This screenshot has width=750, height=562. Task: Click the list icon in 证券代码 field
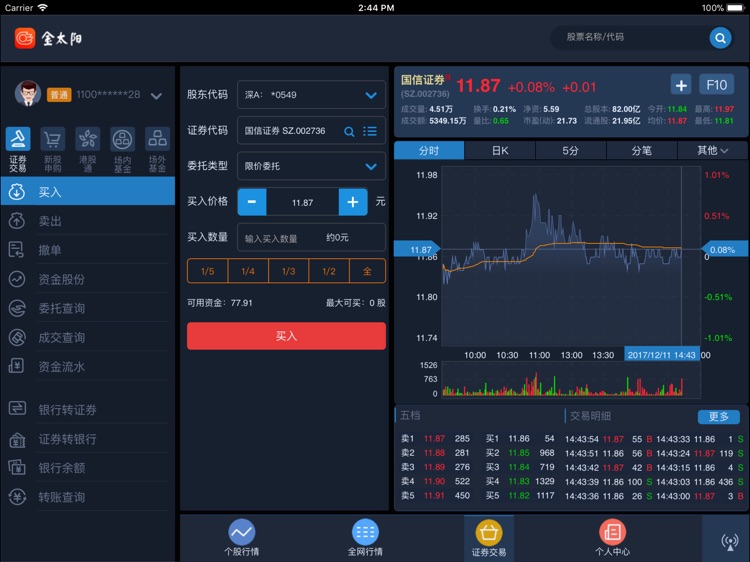pos(370,131)
